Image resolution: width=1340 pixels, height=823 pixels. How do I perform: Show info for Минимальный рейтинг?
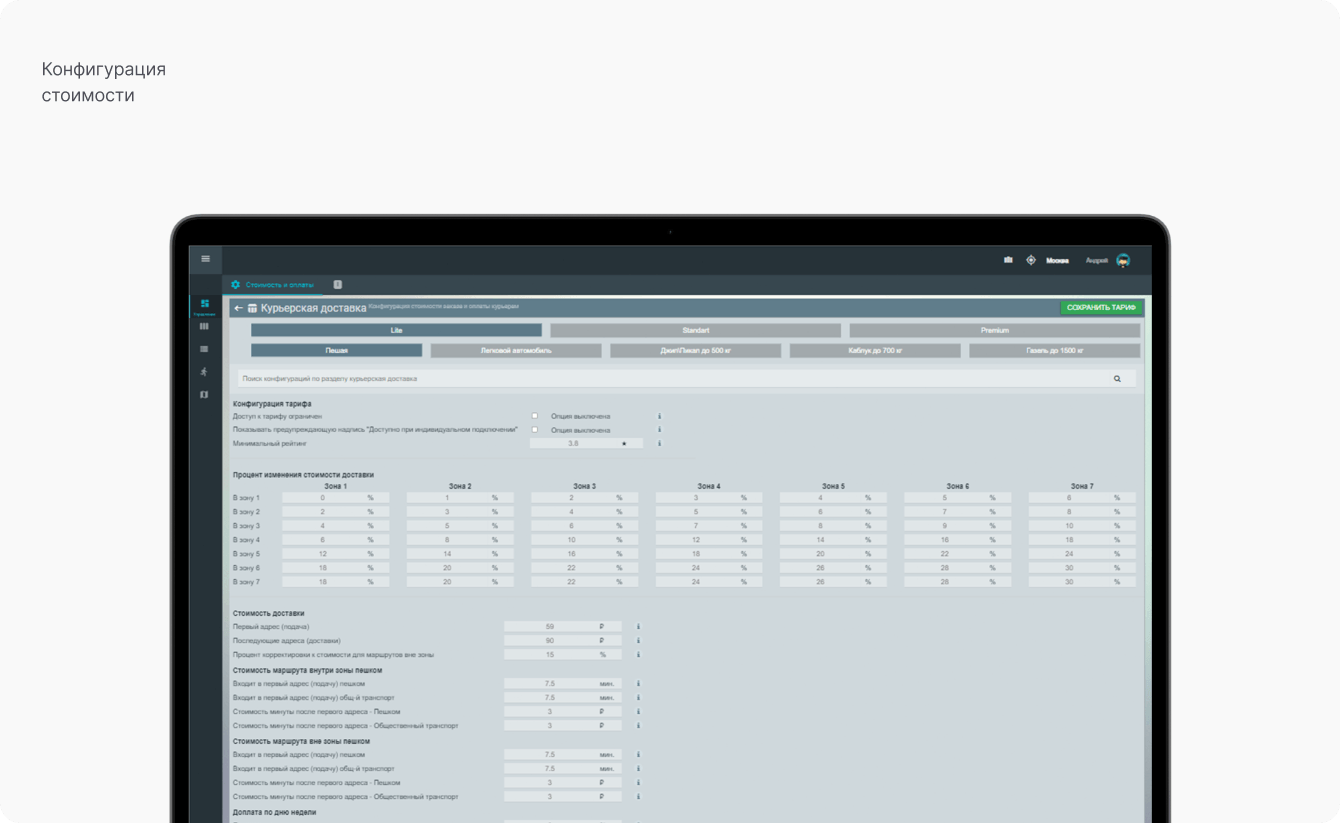[659, 443]
